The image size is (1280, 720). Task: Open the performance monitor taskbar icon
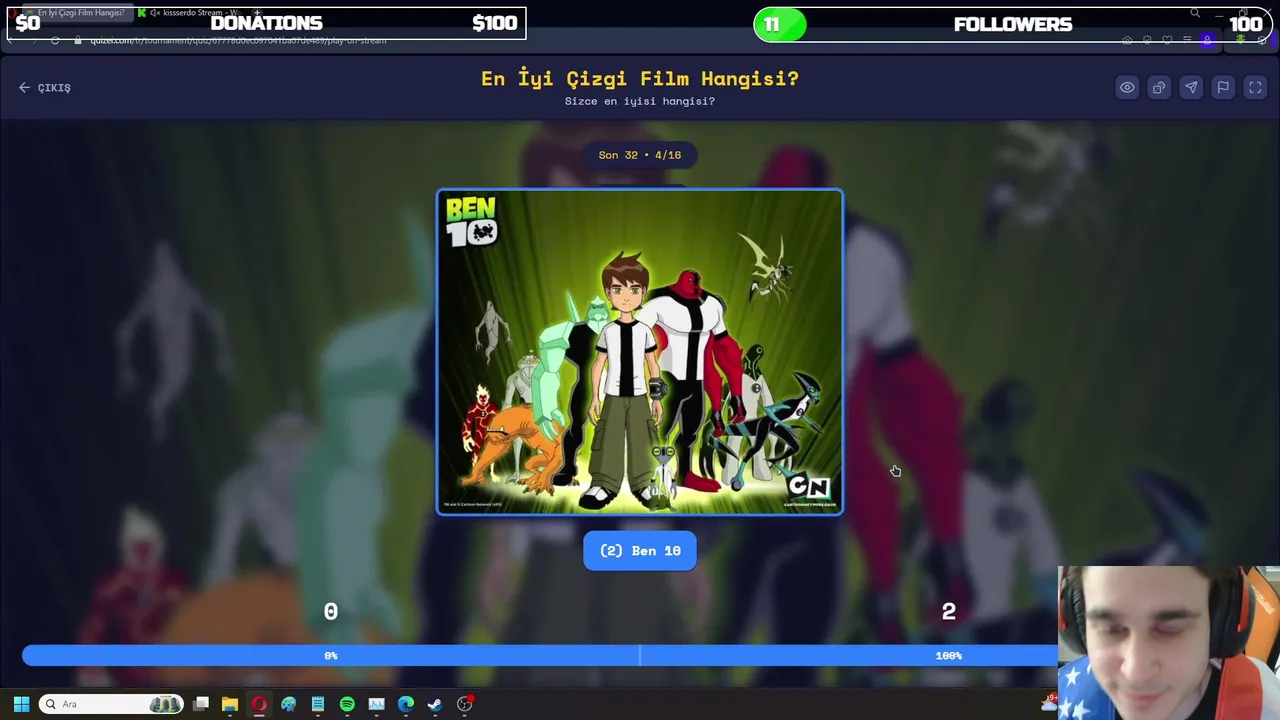[376, 704]
